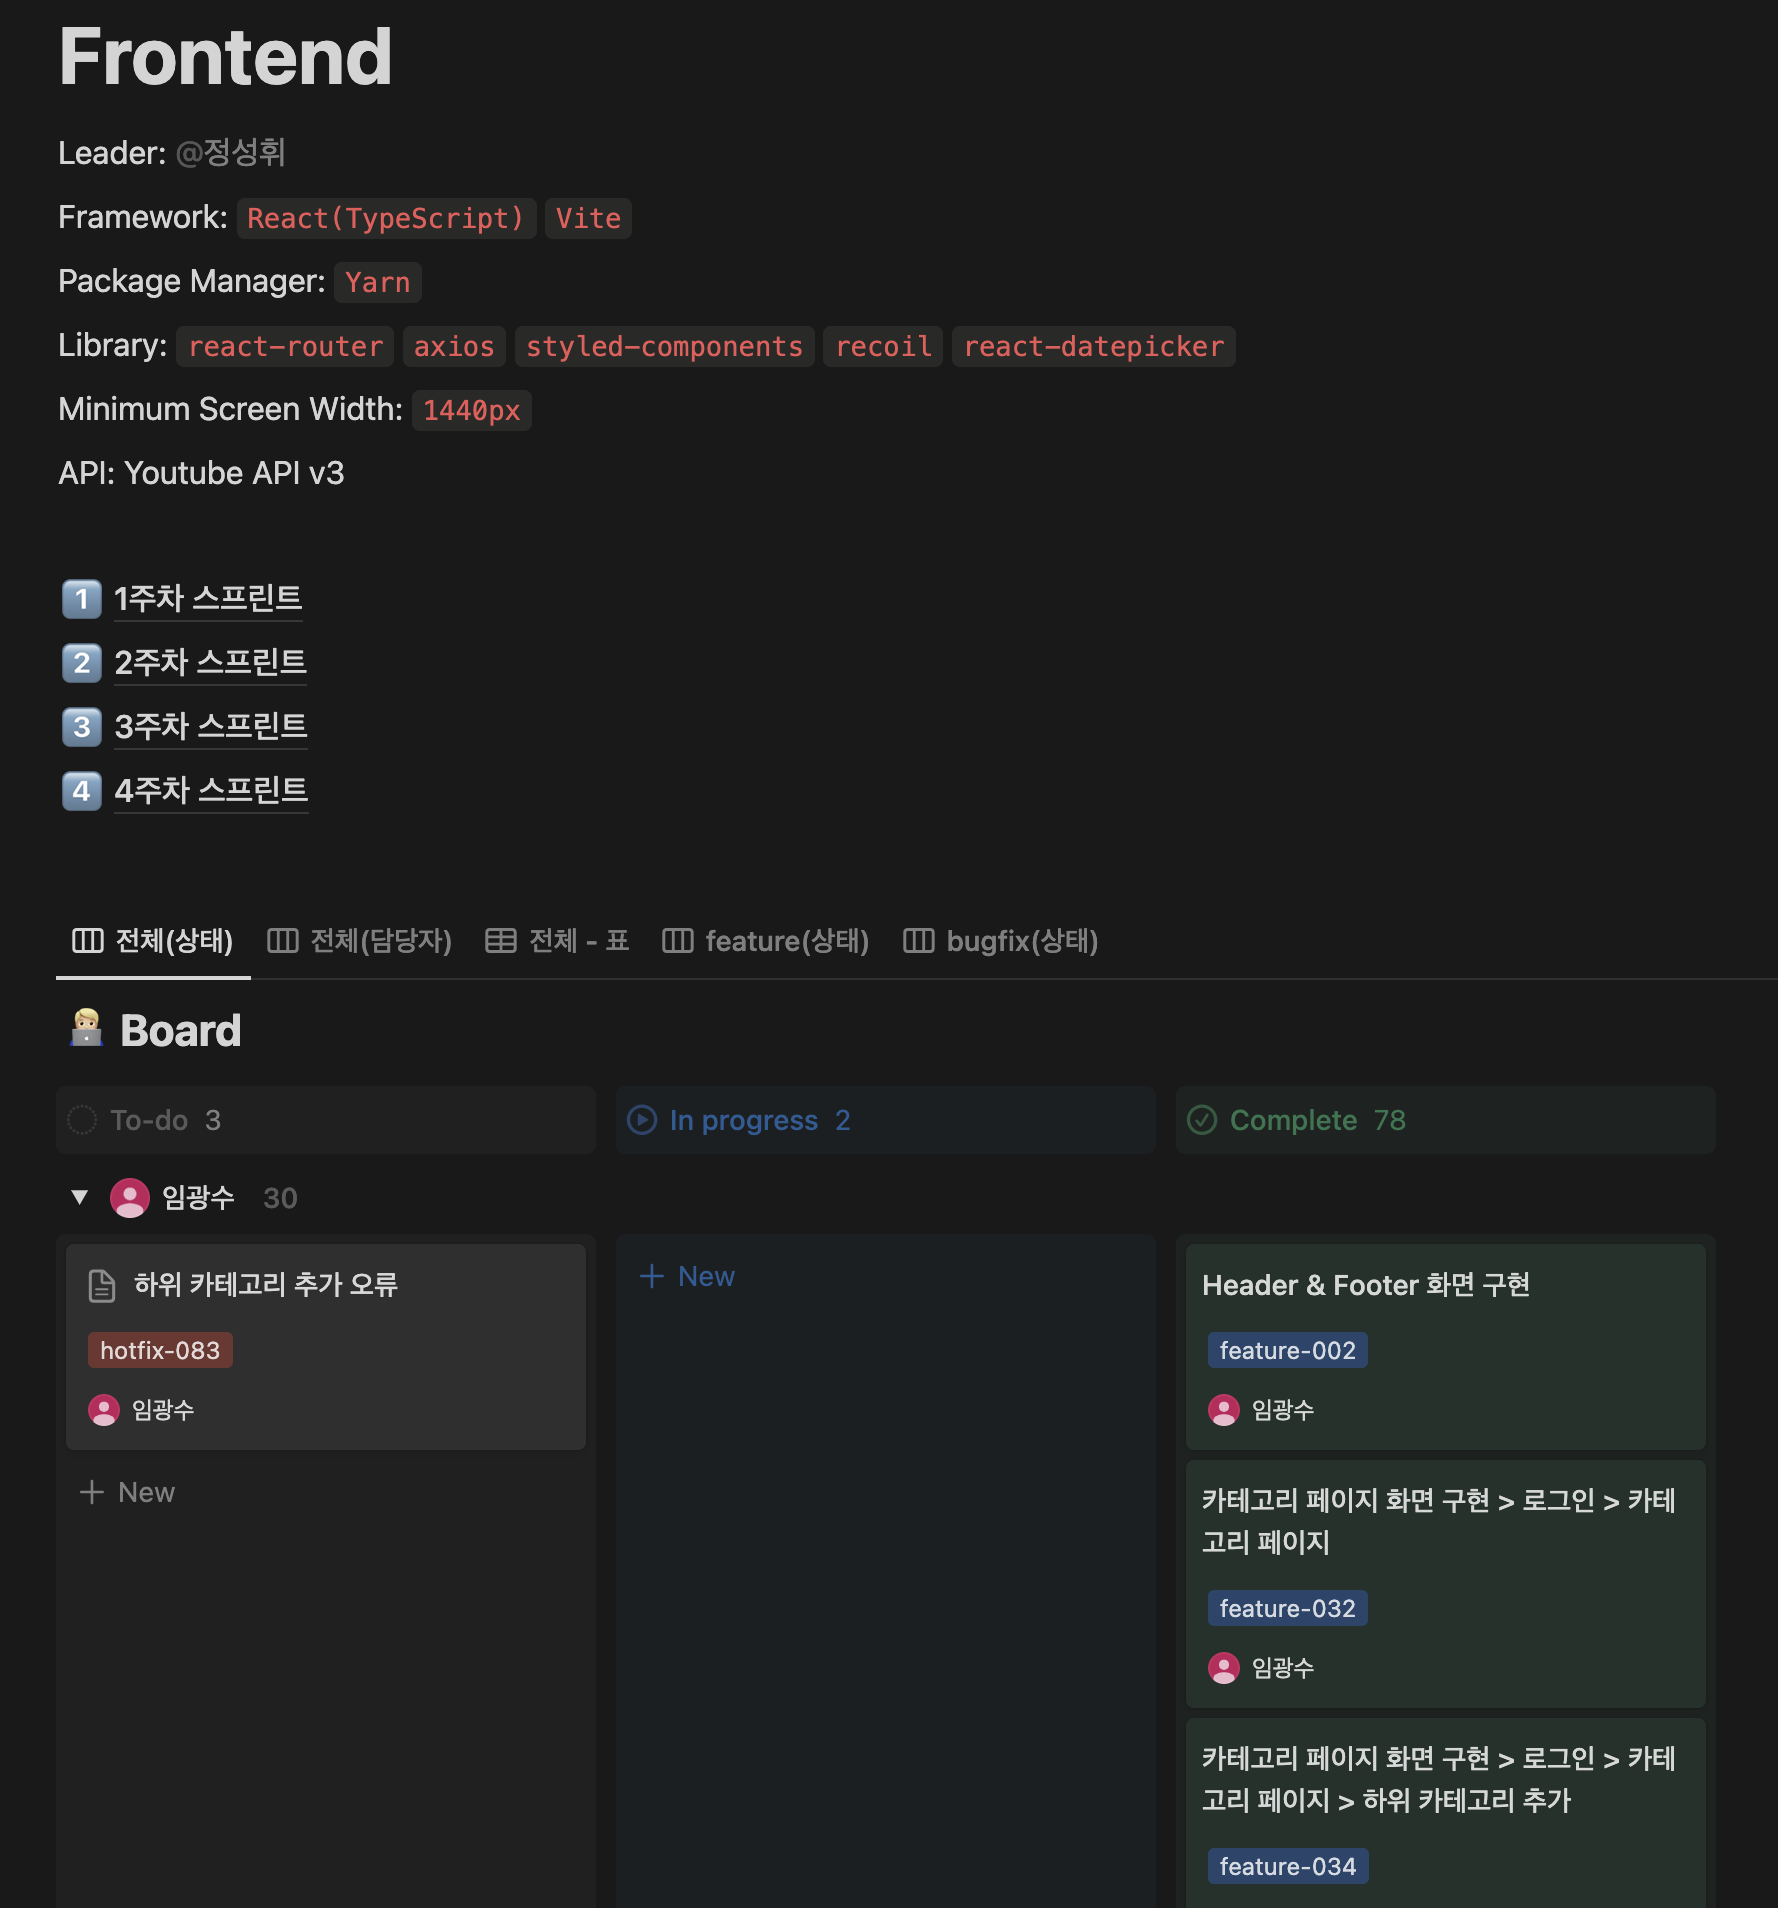Click the In progress play icon
The width and height of the screenshot is (1778, 1908).
click(x=642, y=1120)
